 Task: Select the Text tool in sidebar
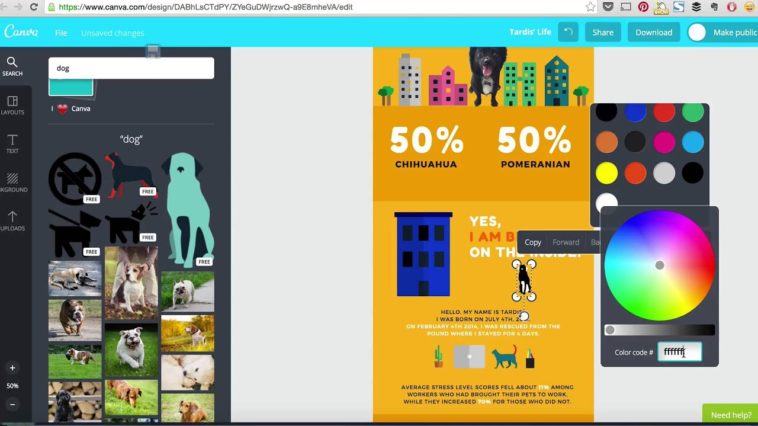coord(12,143)
